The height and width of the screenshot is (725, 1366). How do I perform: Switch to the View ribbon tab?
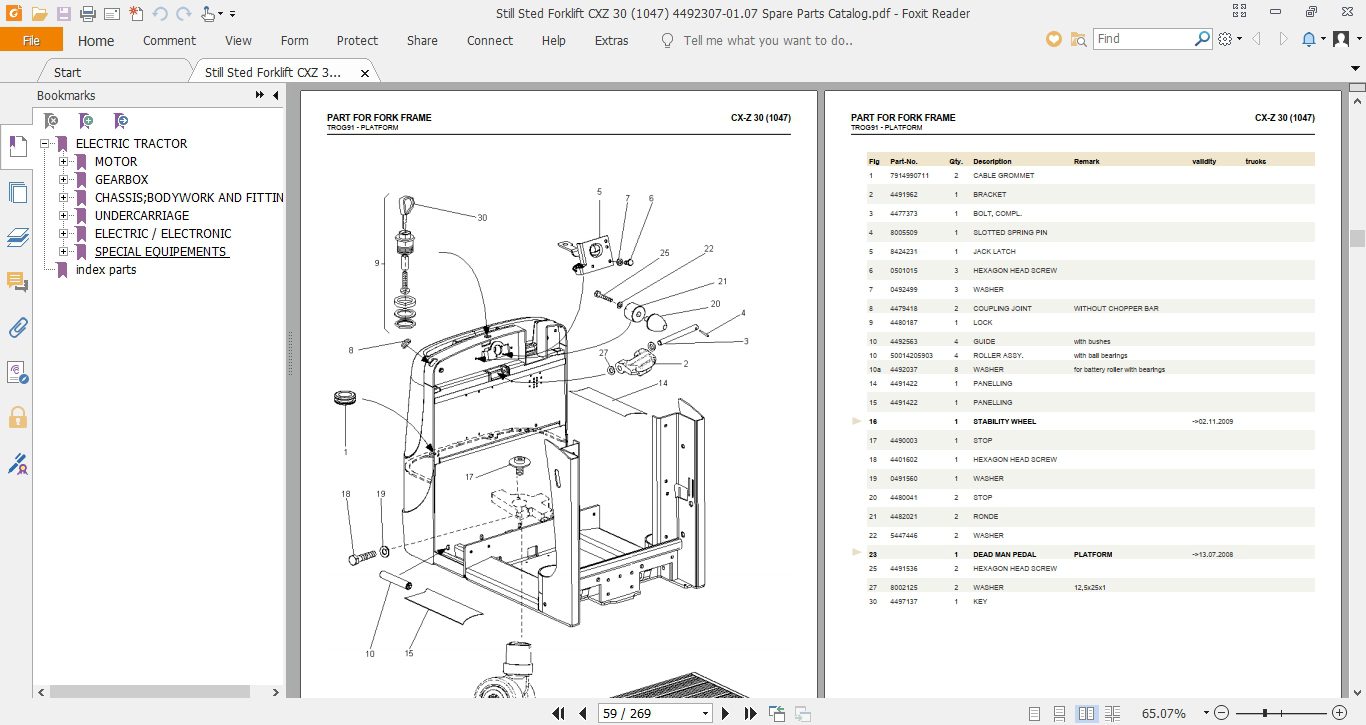pos(238,40)
